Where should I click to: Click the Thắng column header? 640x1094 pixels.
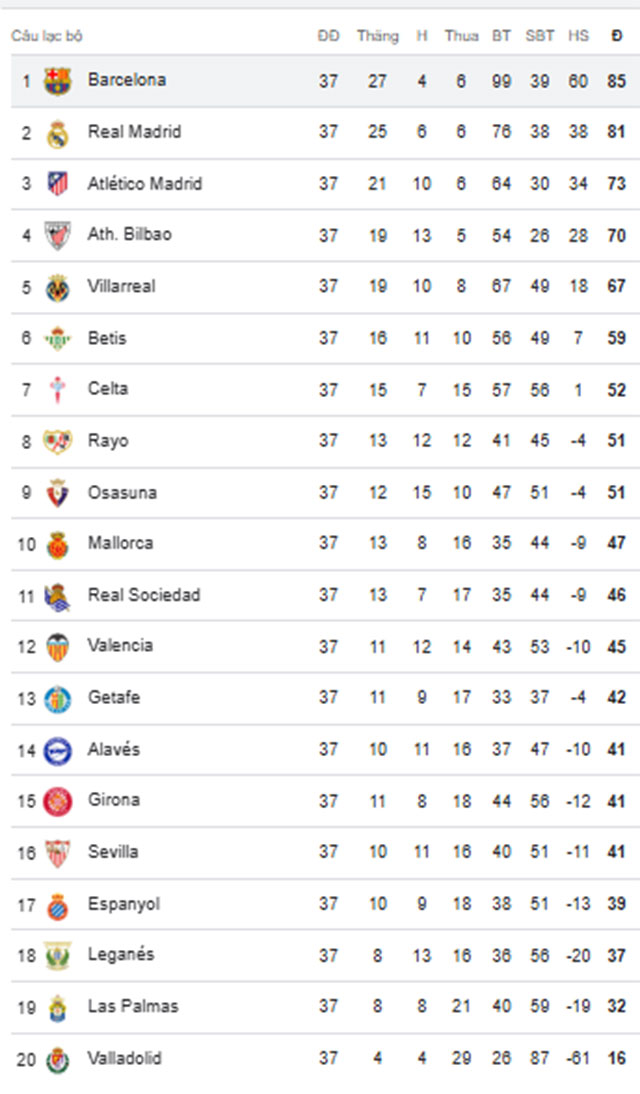tap(378, 36)
